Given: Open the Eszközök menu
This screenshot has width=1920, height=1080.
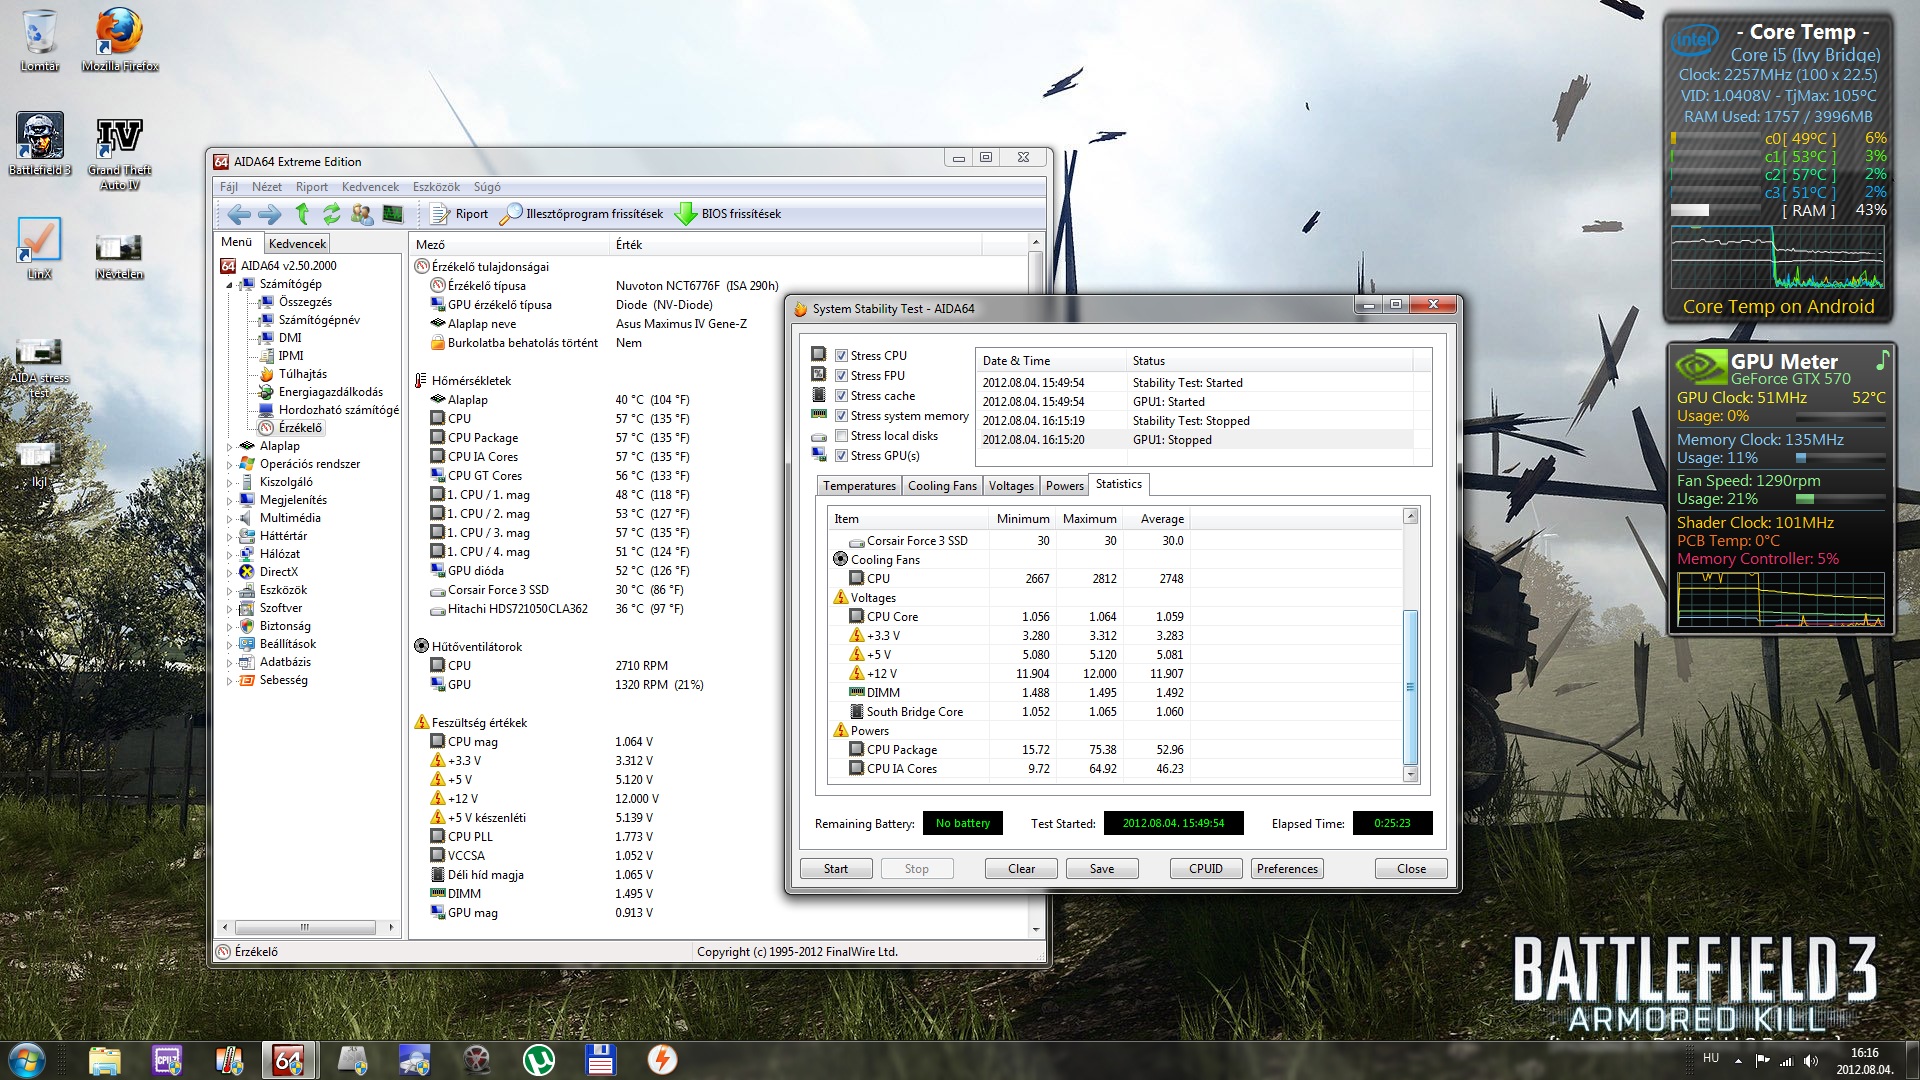Looking at the screenshot, I should tap(436, 187).
